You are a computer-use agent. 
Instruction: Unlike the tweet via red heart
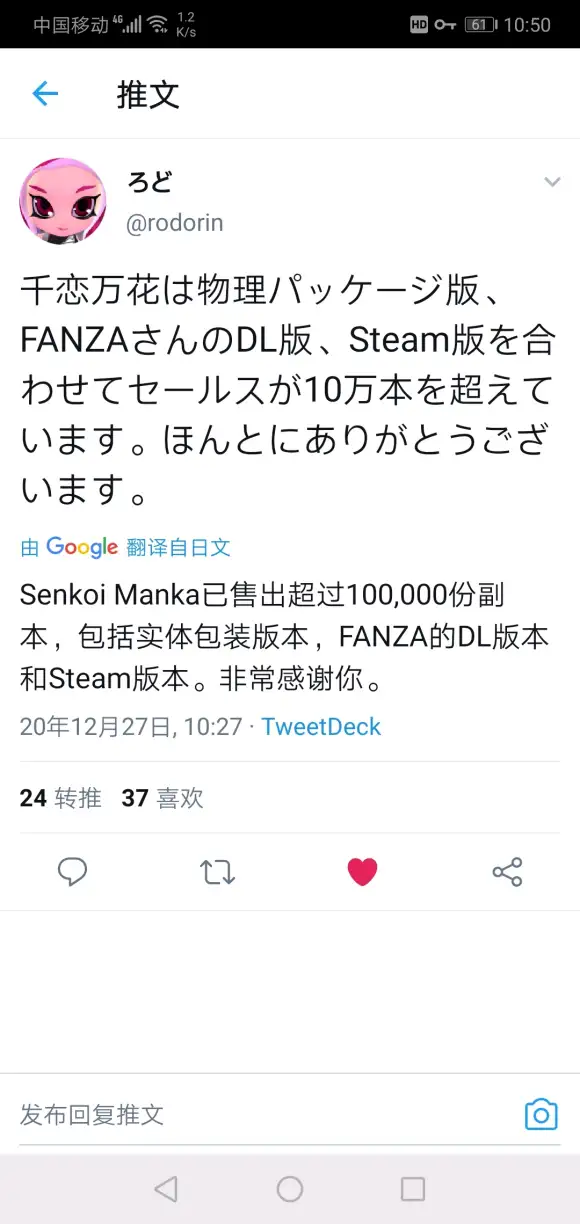[x=362, y=872]
